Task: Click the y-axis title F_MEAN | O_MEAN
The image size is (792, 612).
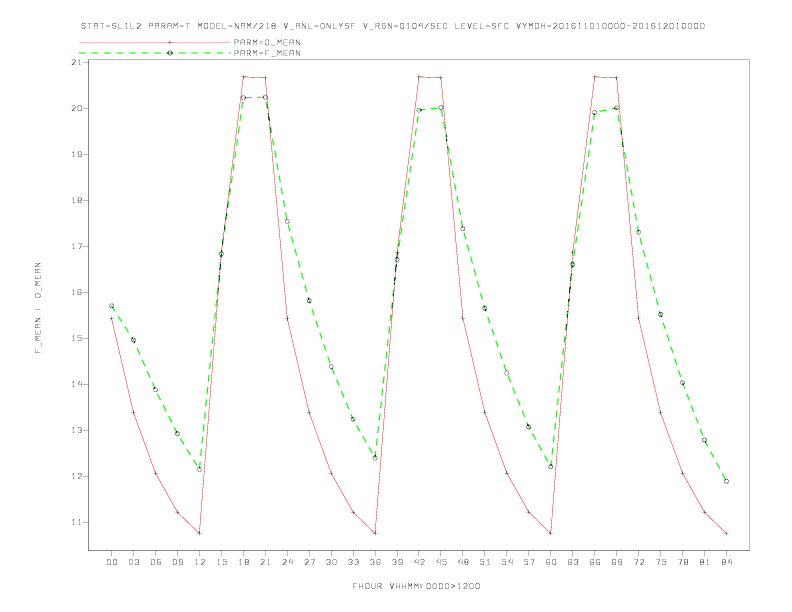Action: click(38, 308)
